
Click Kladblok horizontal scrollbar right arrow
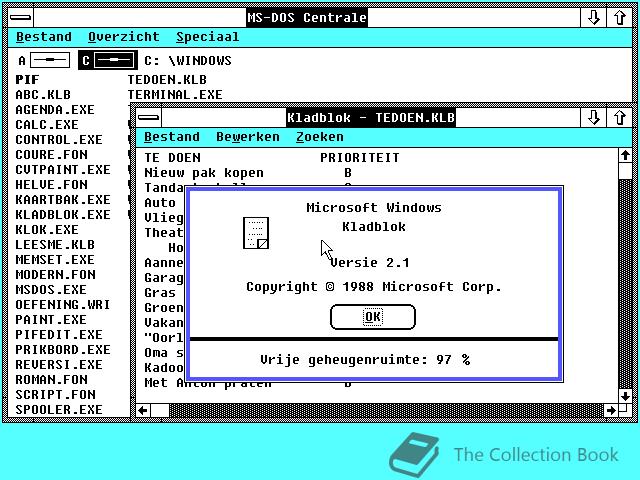tap(611, 410)
